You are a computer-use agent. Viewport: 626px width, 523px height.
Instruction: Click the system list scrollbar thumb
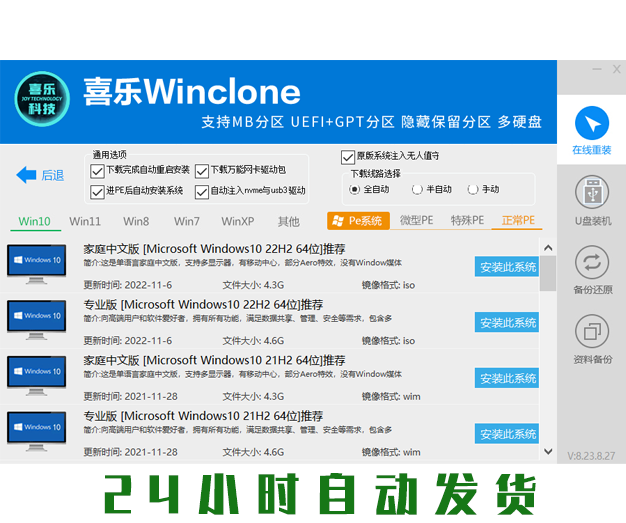548,273
